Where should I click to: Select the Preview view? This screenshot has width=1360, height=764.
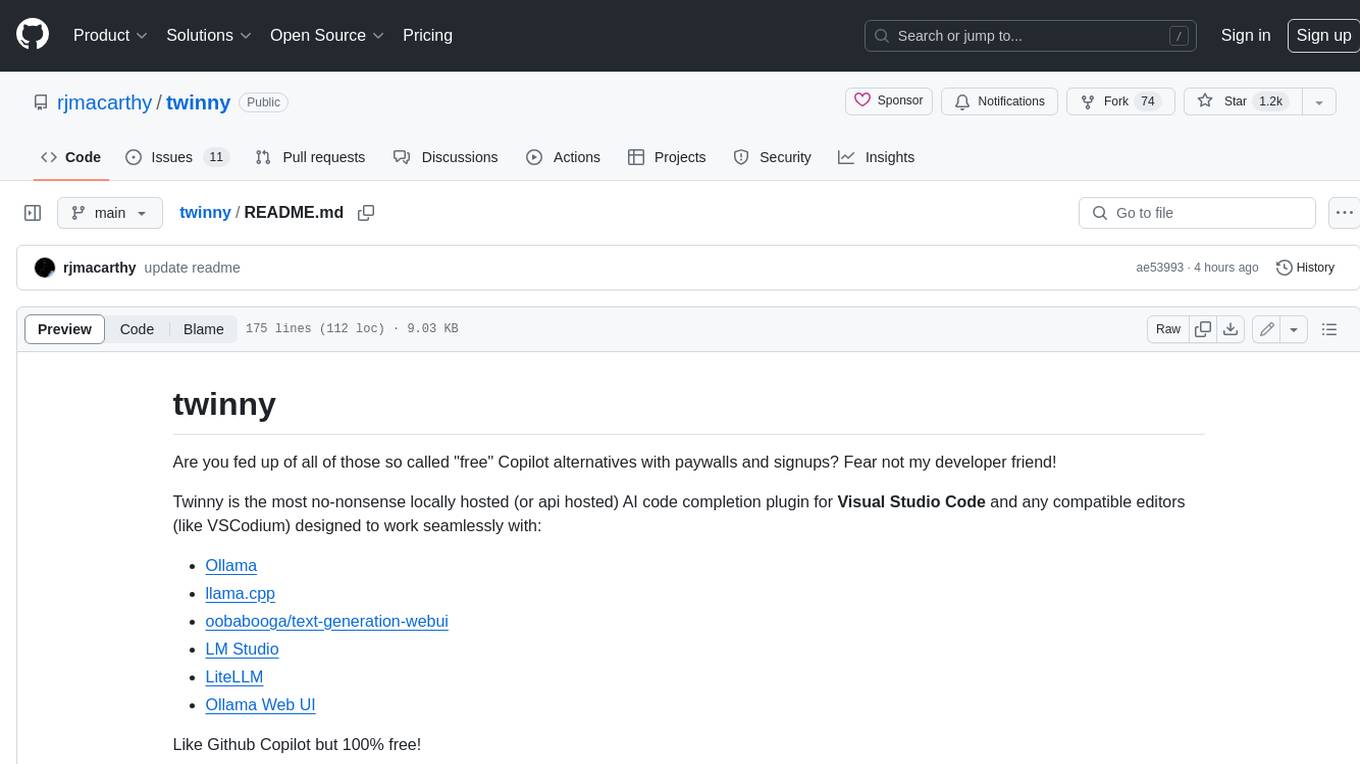pos(65,329)
